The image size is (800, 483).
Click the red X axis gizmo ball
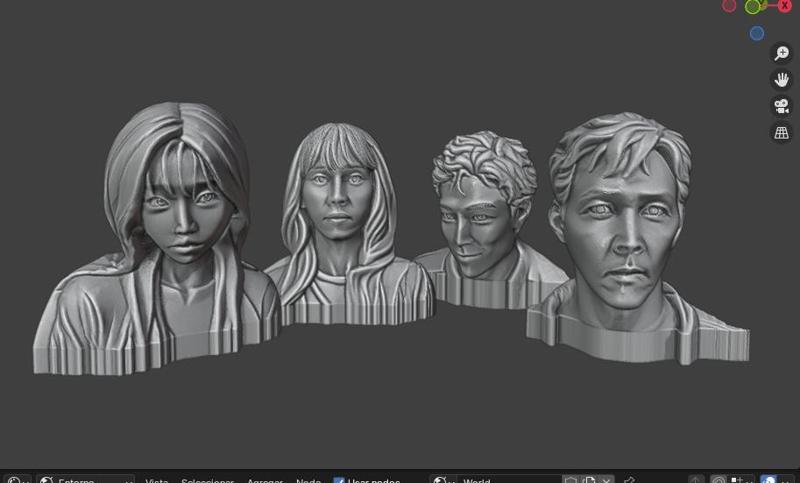[x=785, y=5]
